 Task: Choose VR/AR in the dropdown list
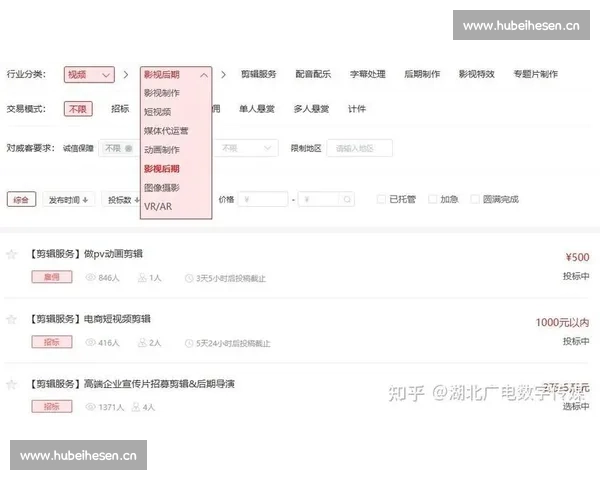(x=158, y=207)
